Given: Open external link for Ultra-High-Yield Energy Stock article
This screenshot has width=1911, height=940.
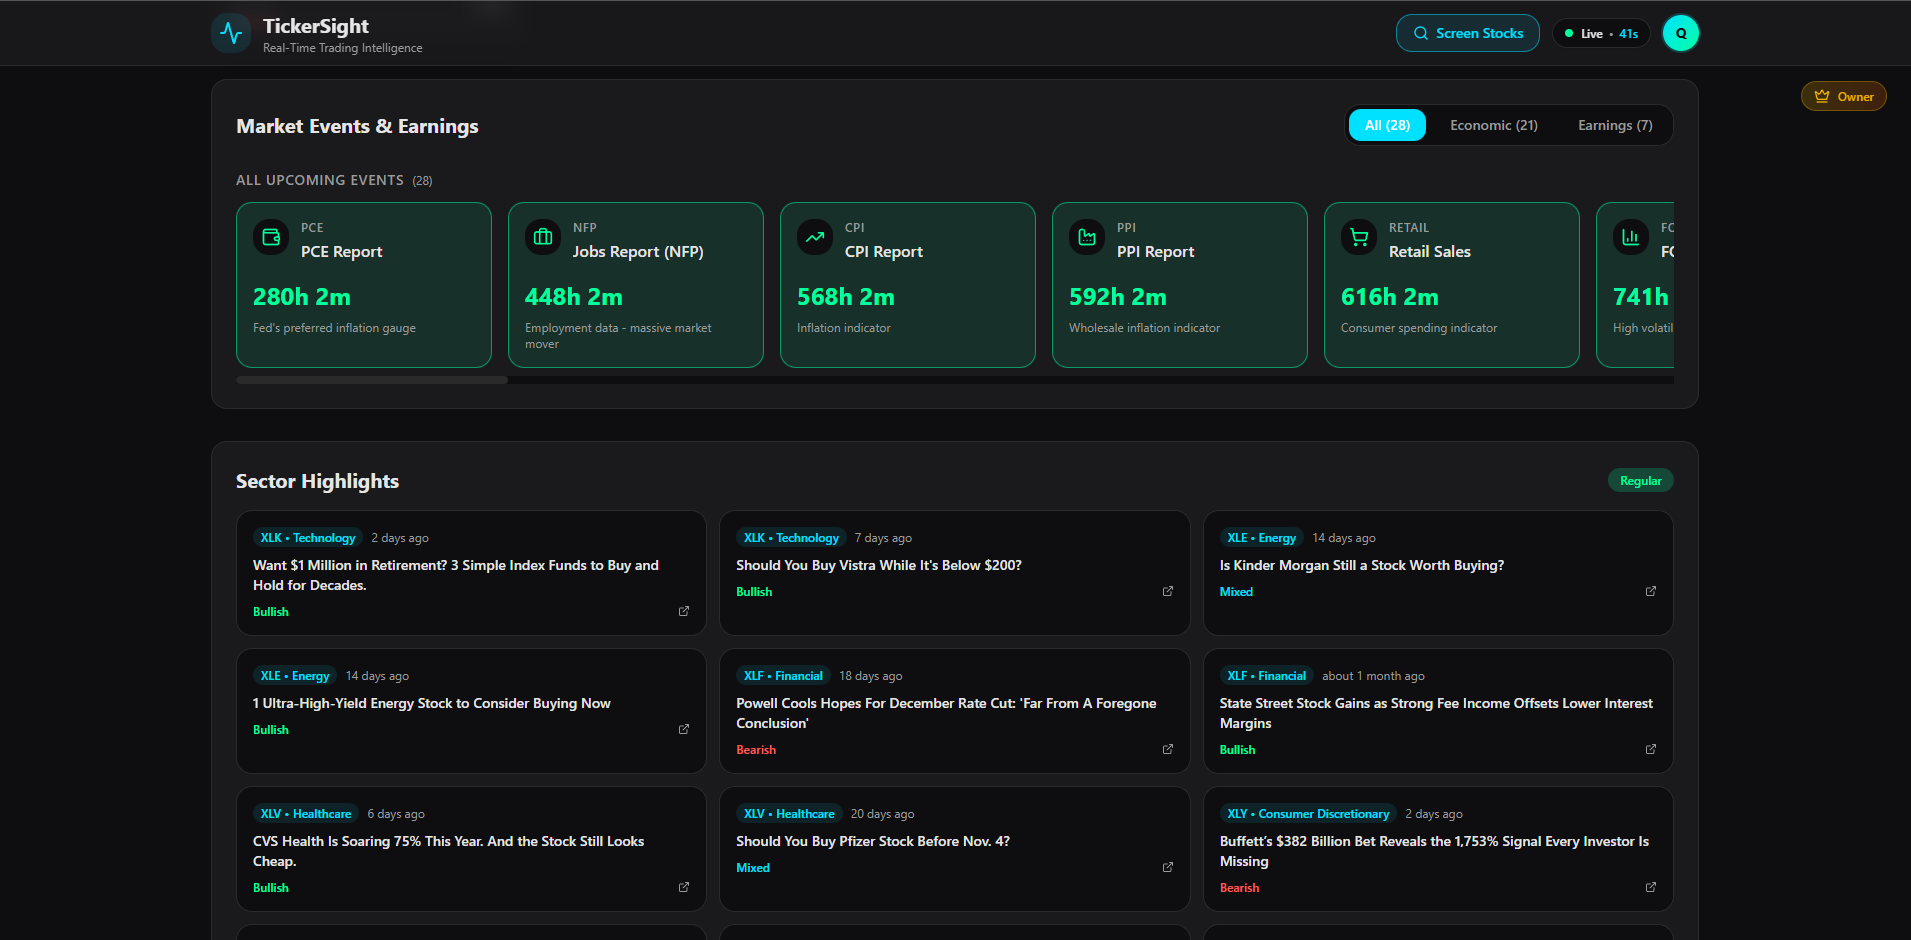Looking at the screenshot, I should click(x=684, y=729).
